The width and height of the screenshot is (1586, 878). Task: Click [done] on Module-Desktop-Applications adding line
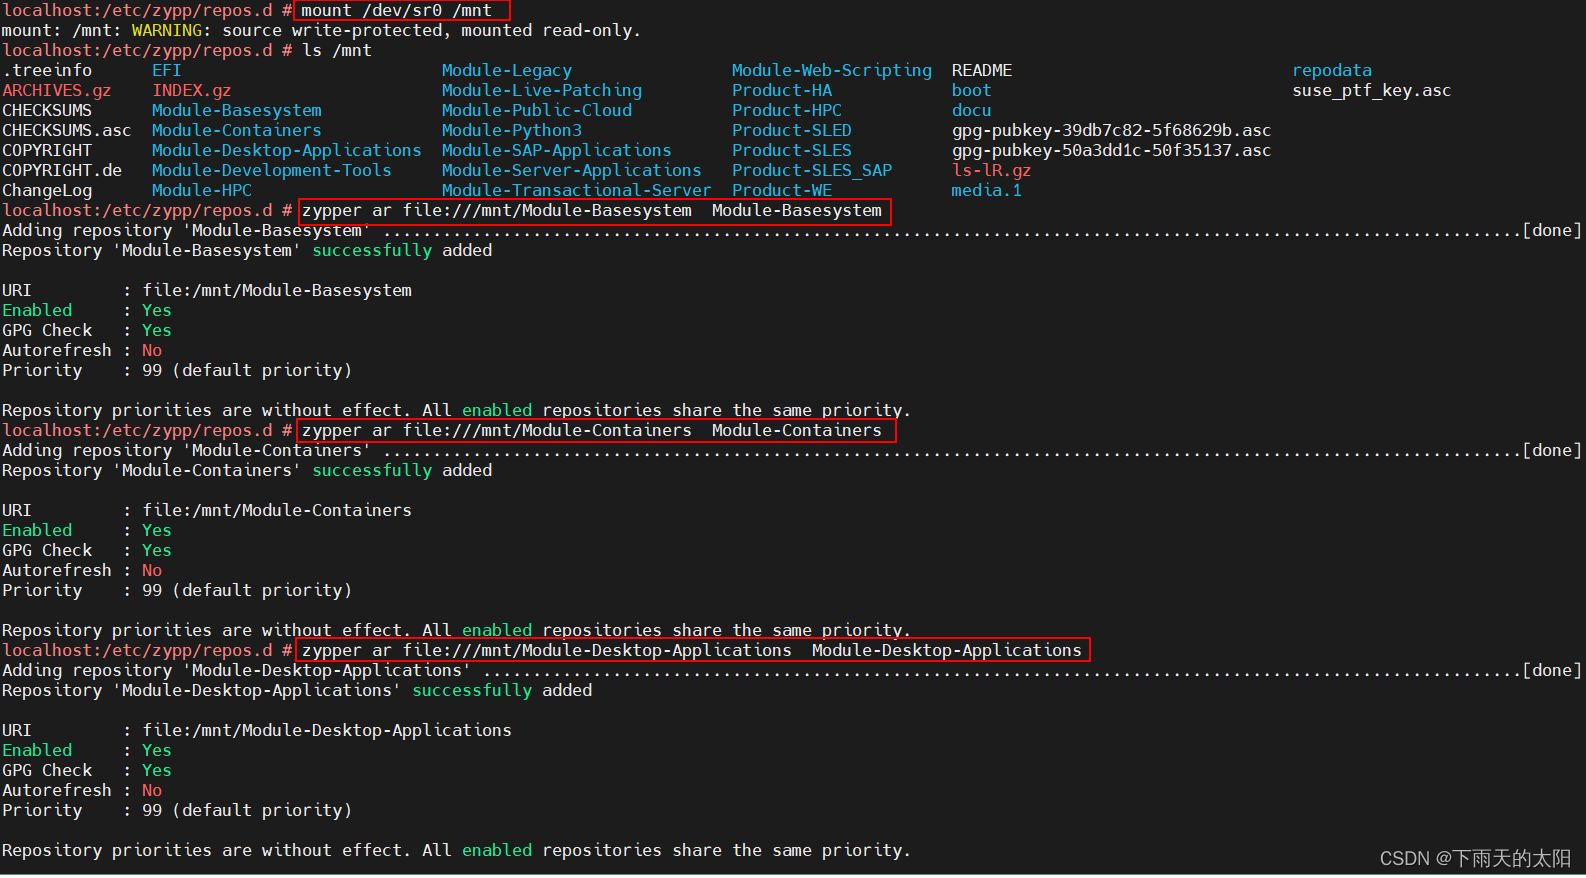point(1552,670)
